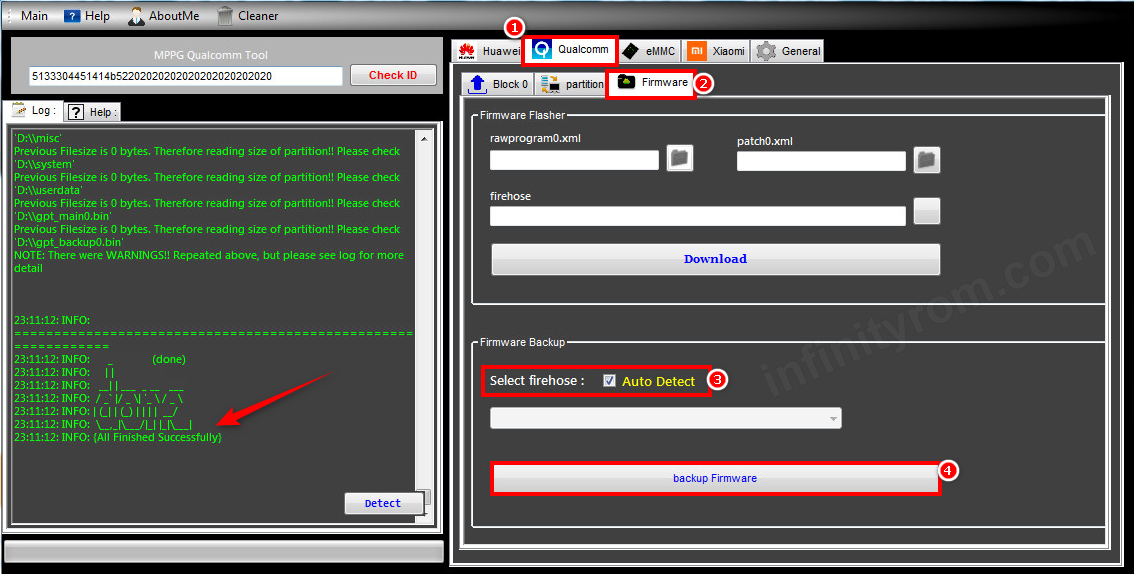
Task: Click the Check ID button
Action: coord(393,74)
